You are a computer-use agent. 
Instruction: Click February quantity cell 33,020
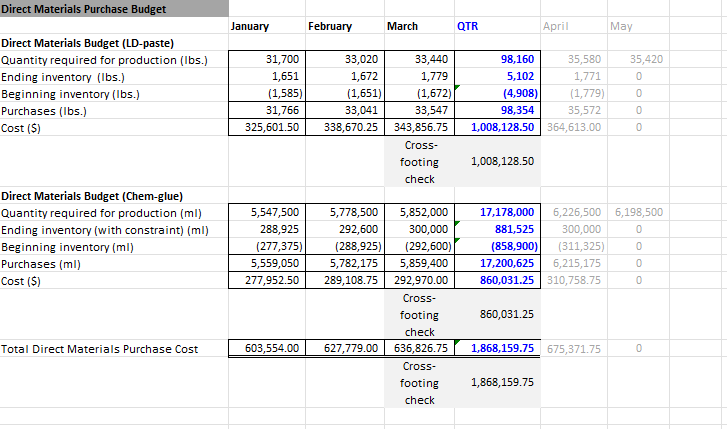[345, 59]
